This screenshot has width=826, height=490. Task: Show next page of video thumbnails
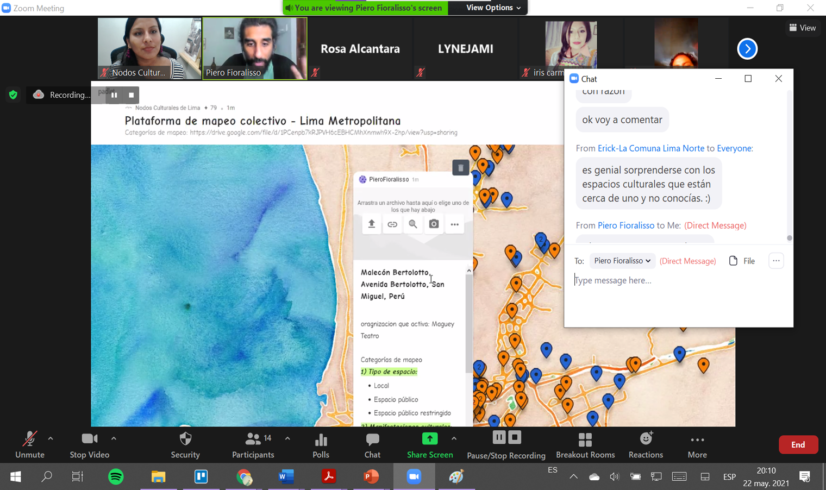pyautogui.click(x=747, y=48)
